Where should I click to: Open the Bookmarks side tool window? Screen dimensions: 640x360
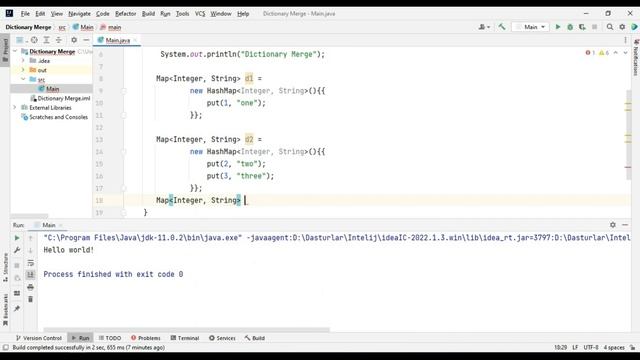coord(5,310)
